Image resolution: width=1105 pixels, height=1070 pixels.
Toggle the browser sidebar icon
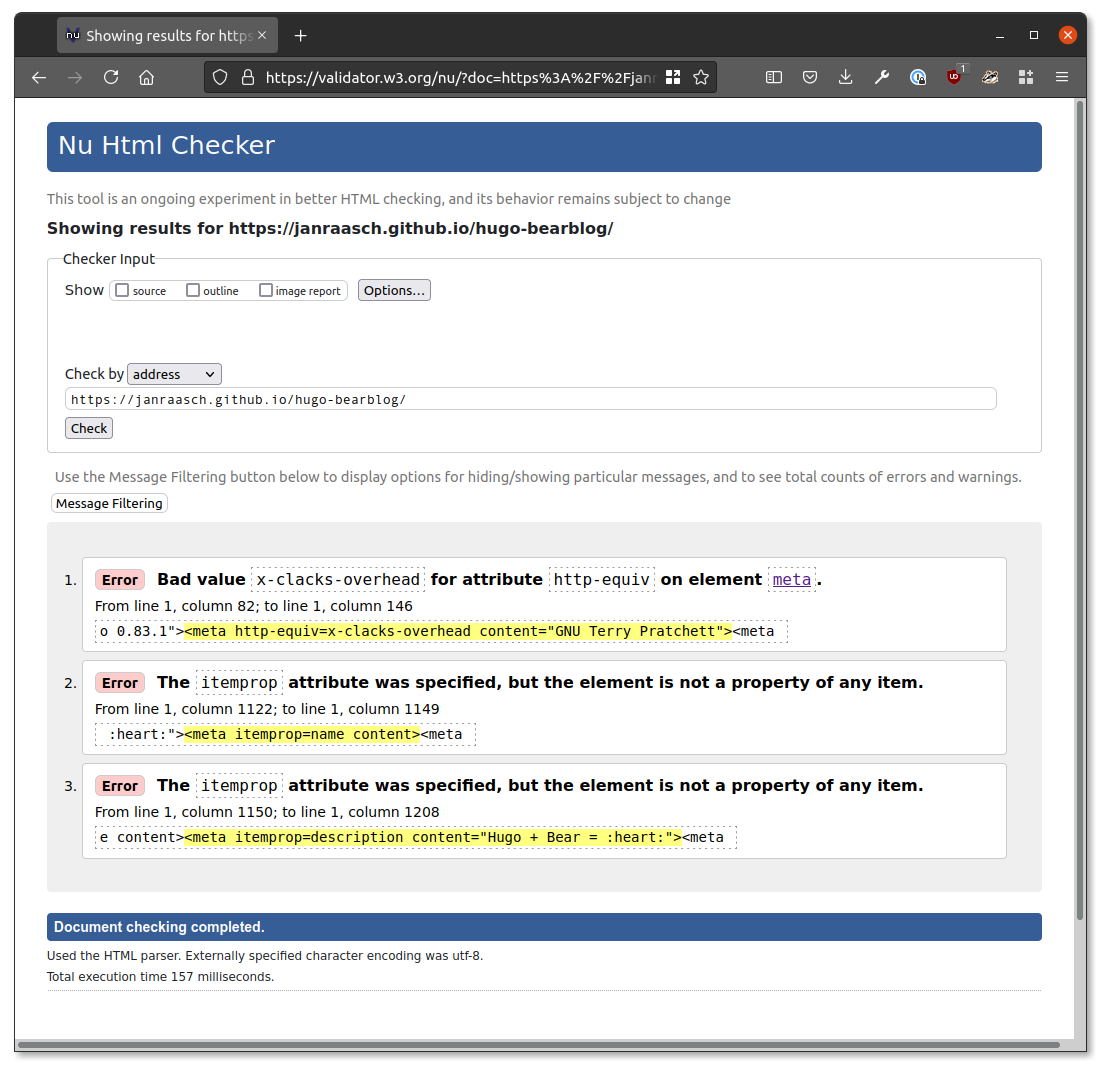click(x=774, y=77)
